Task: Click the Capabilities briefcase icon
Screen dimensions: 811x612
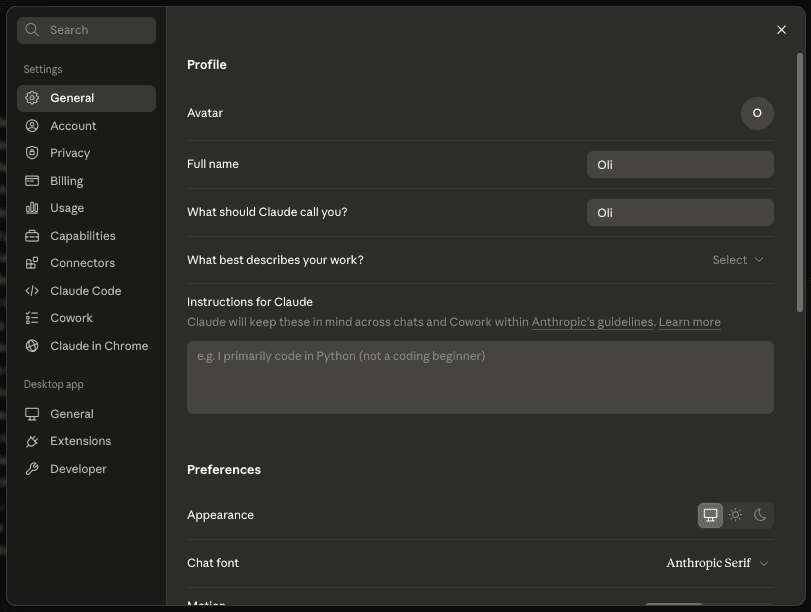Action: pyautogui.click(x=32, y=236)
